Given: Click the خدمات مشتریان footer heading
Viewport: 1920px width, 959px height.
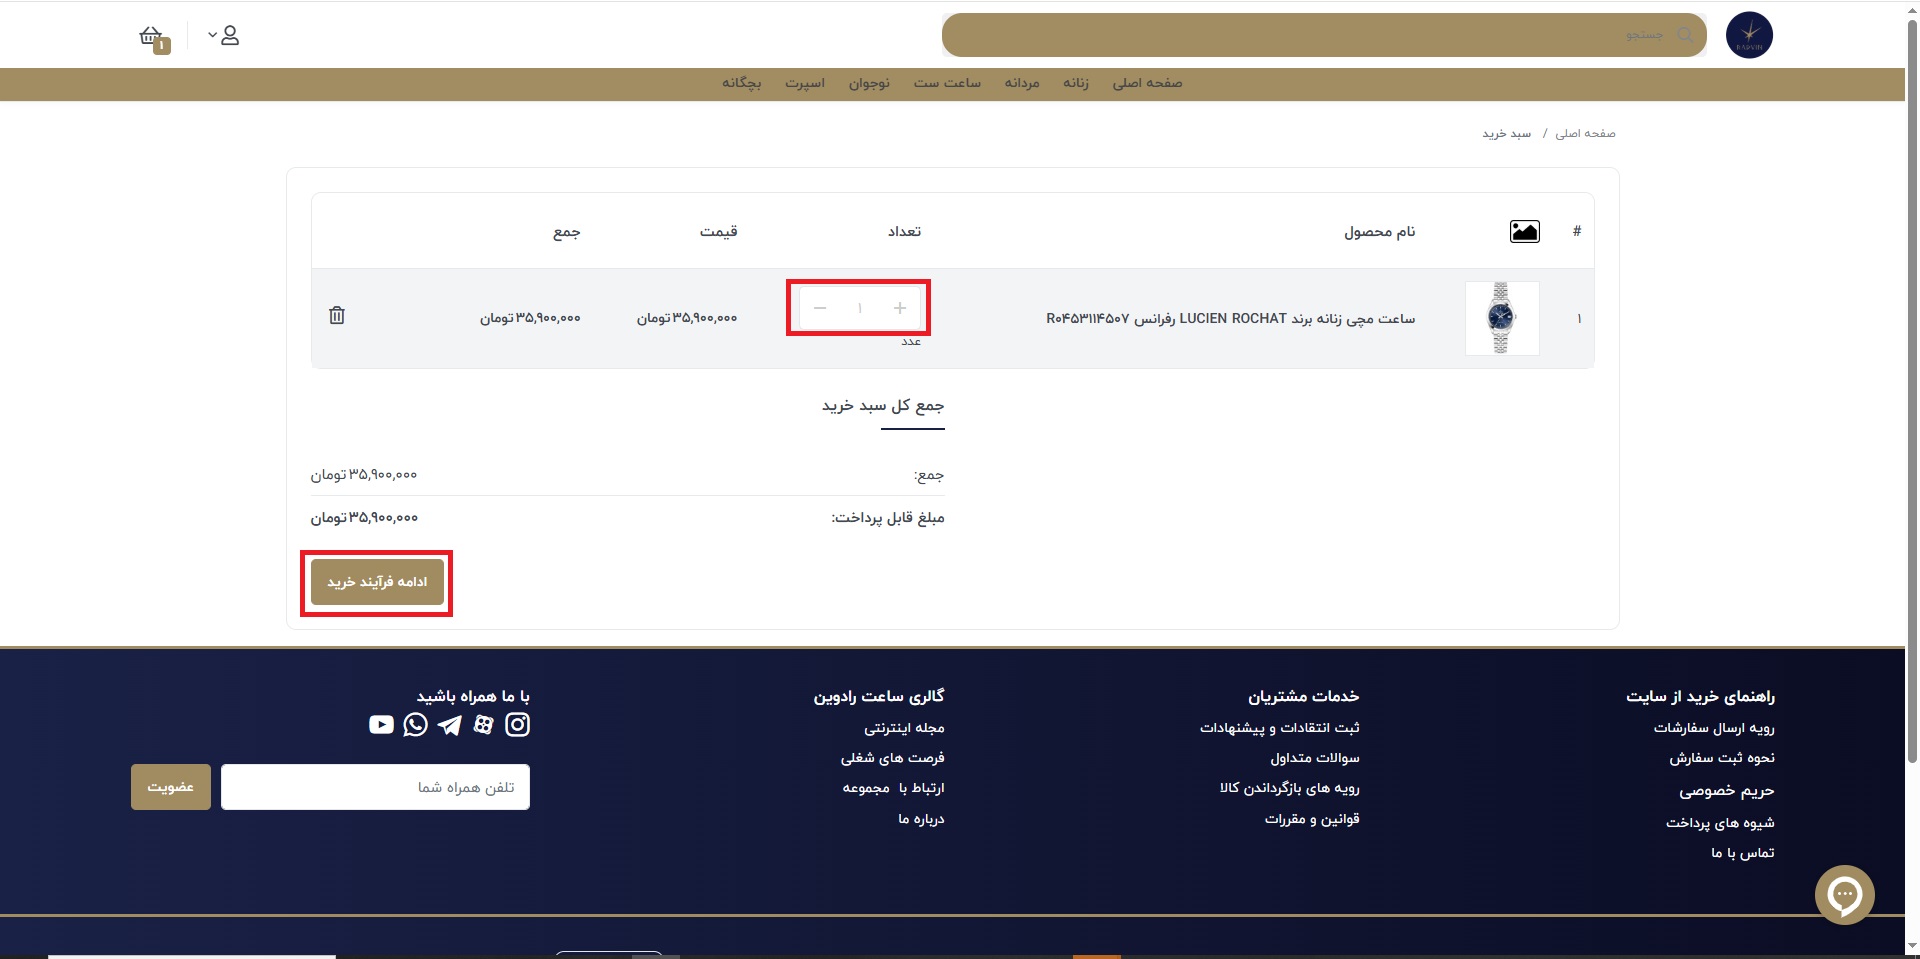Looking at the screenshot, I should 1304,697.
